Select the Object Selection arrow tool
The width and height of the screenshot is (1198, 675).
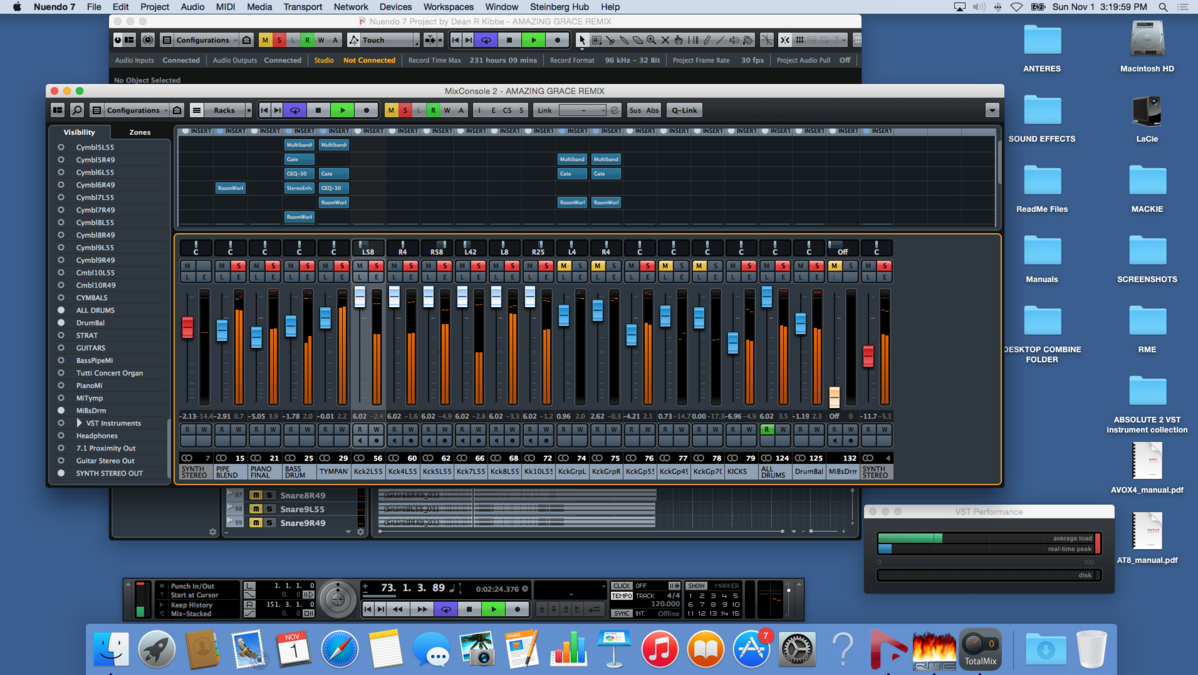click(x=581, y=40)
